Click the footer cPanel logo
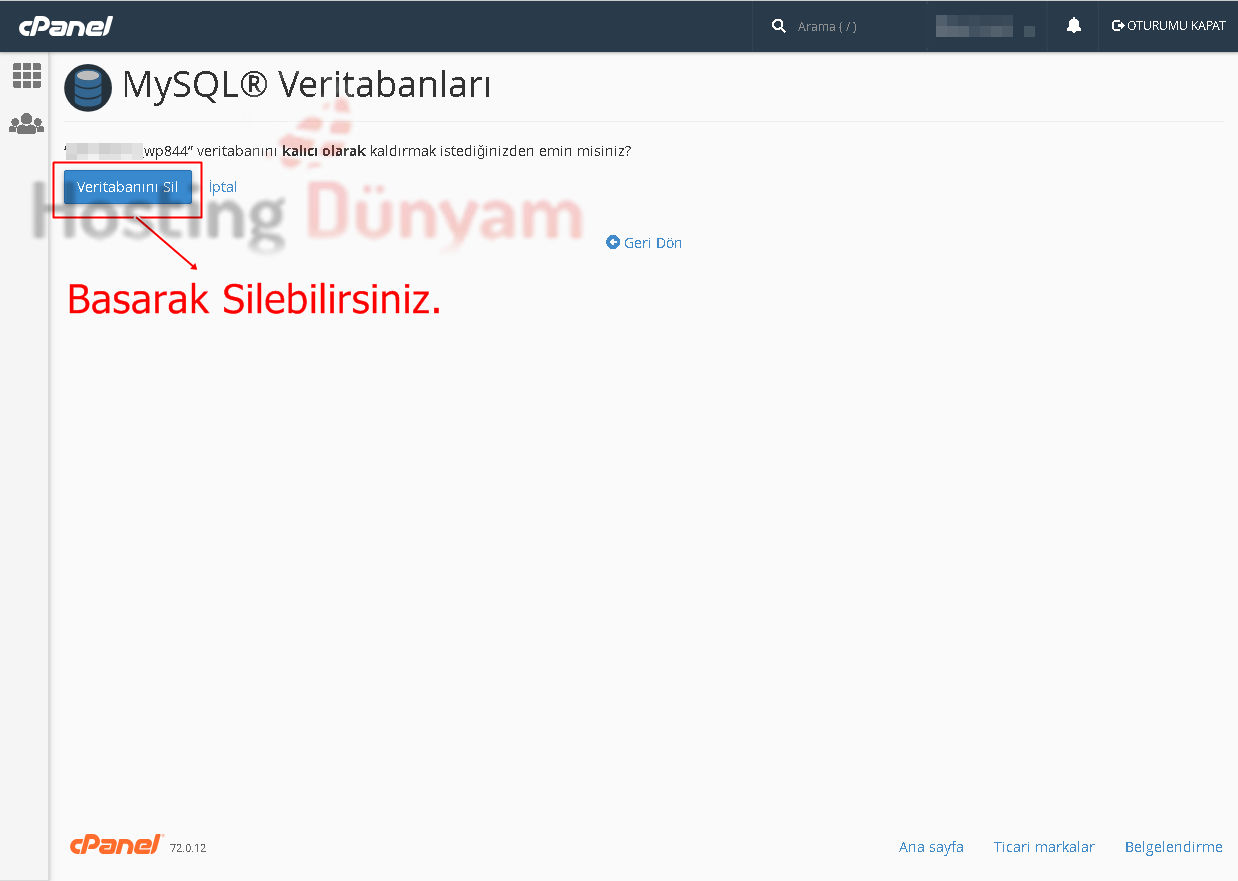Screen dimensions: 1238x881 click(x=117, y=844)
